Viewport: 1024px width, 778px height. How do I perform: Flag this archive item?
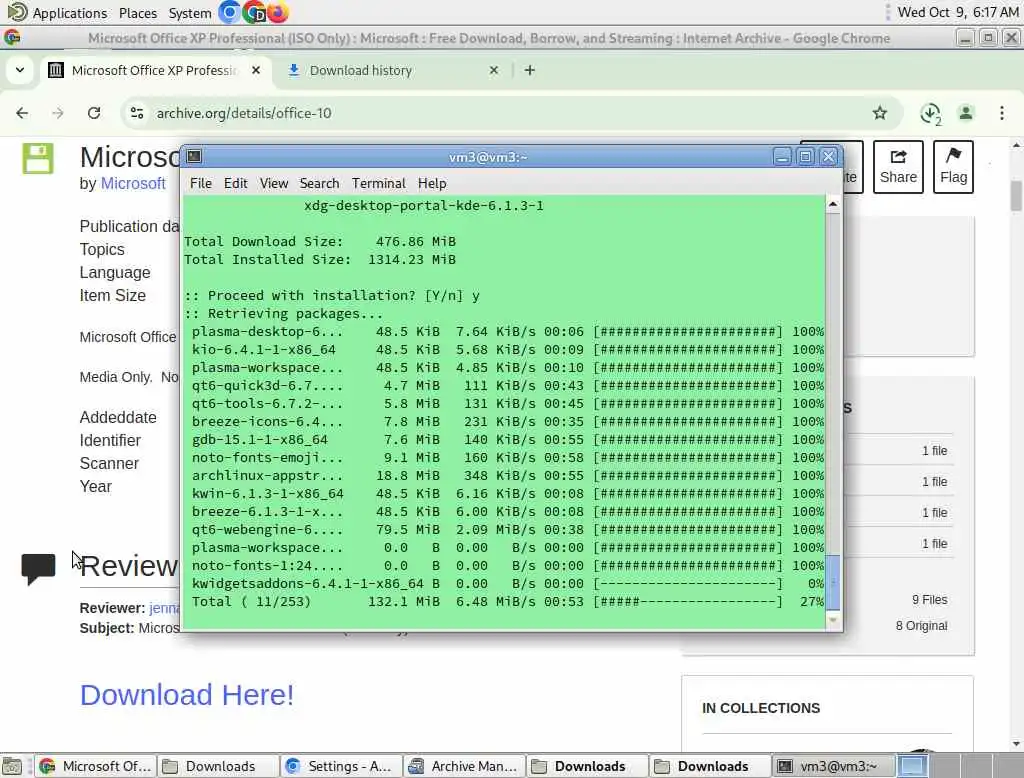(953, 167)
